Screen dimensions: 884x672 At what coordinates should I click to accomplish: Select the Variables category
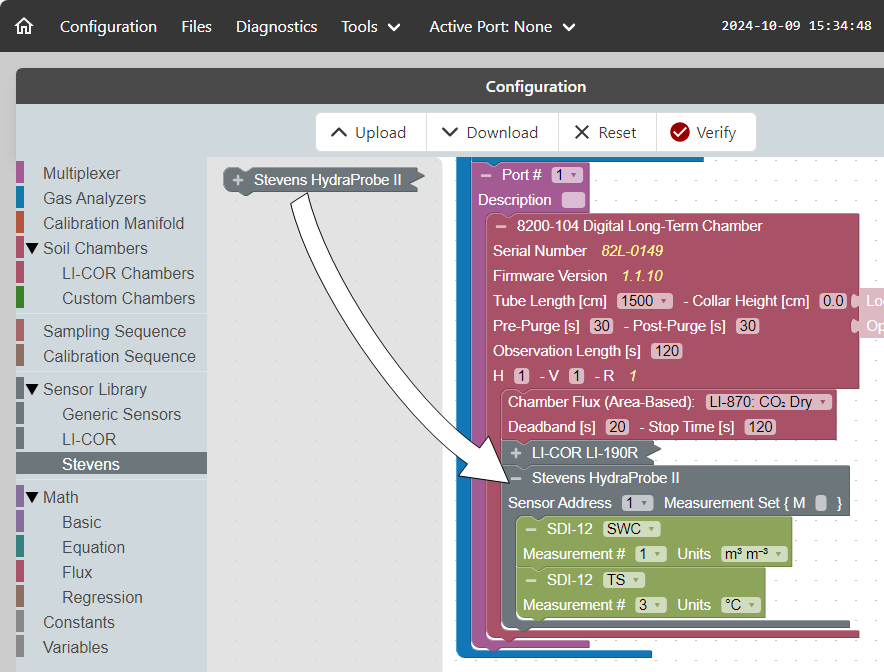click(x=112, y=647)
